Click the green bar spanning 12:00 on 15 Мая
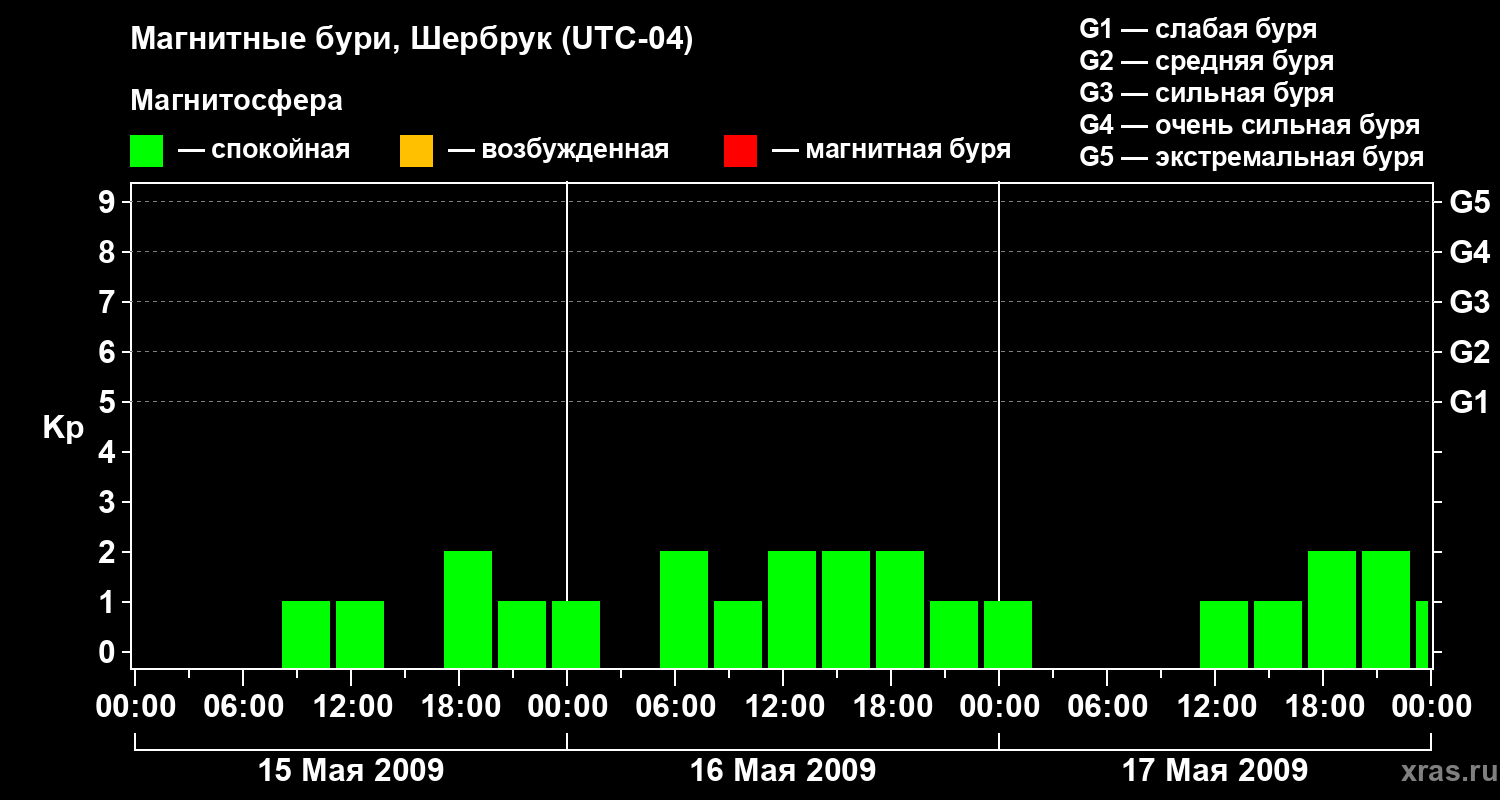Image resolution: width=1500 pixels, height=800 pixels. [x=360, y=634]
